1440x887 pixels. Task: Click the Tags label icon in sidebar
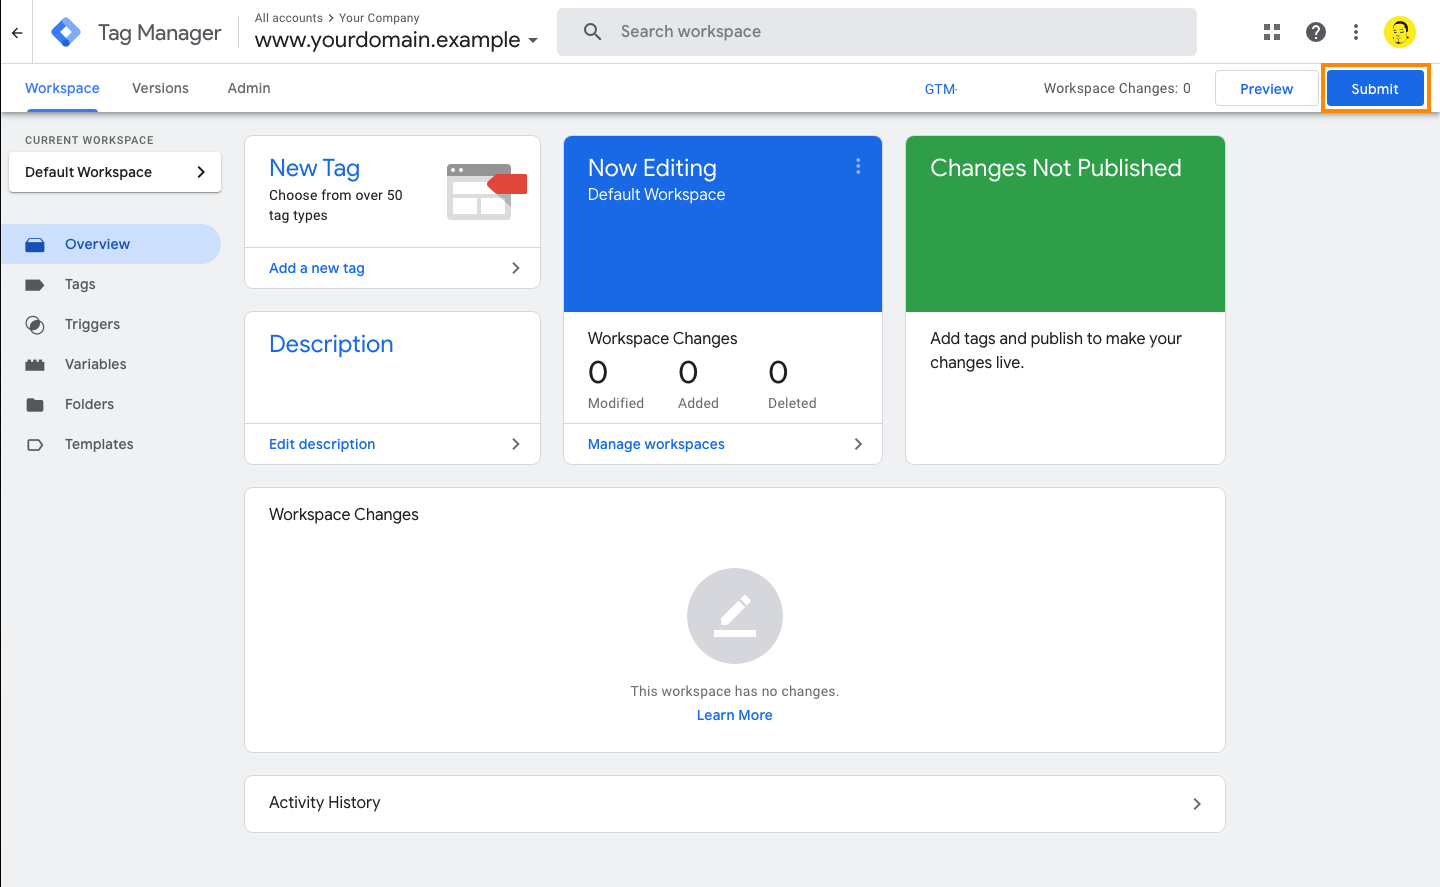[x=35, y=284]
